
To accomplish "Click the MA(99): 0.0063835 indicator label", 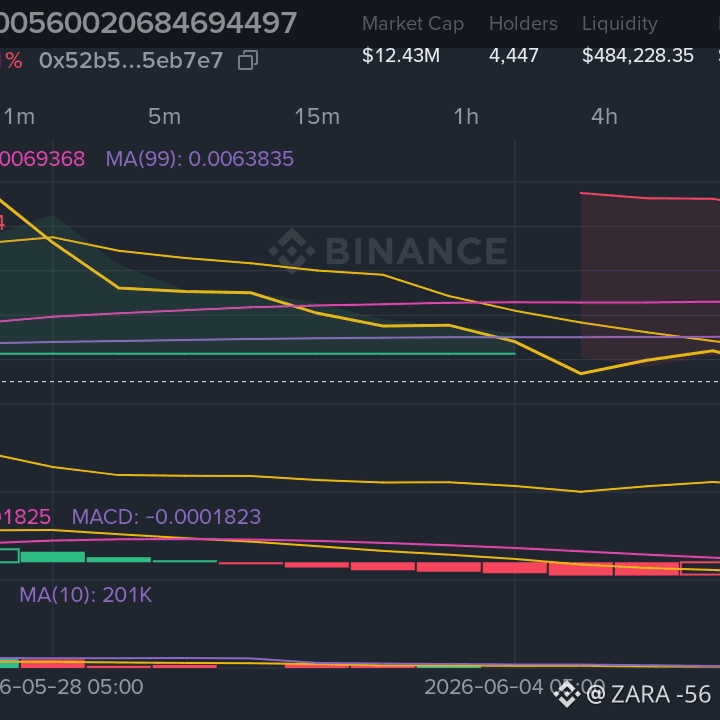I will (200, 159).
